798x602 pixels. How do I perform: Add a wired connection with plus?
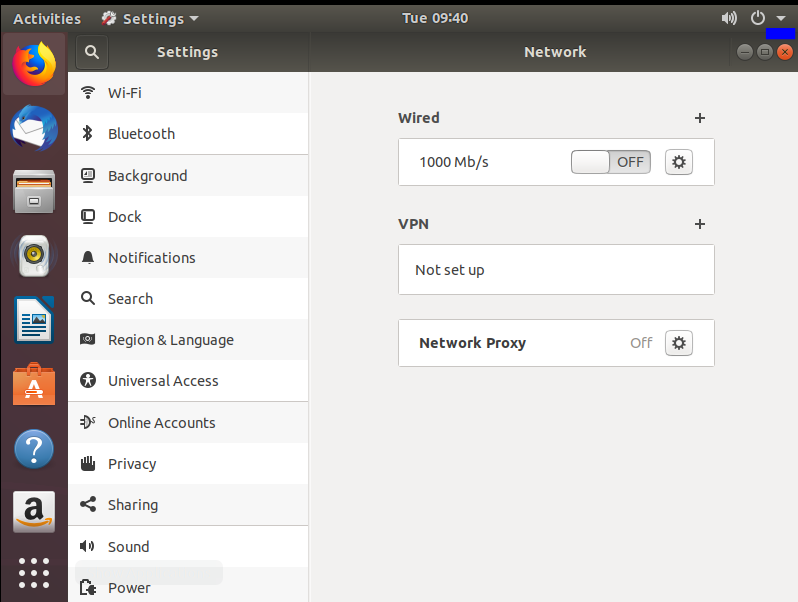(x=700, y=118)
